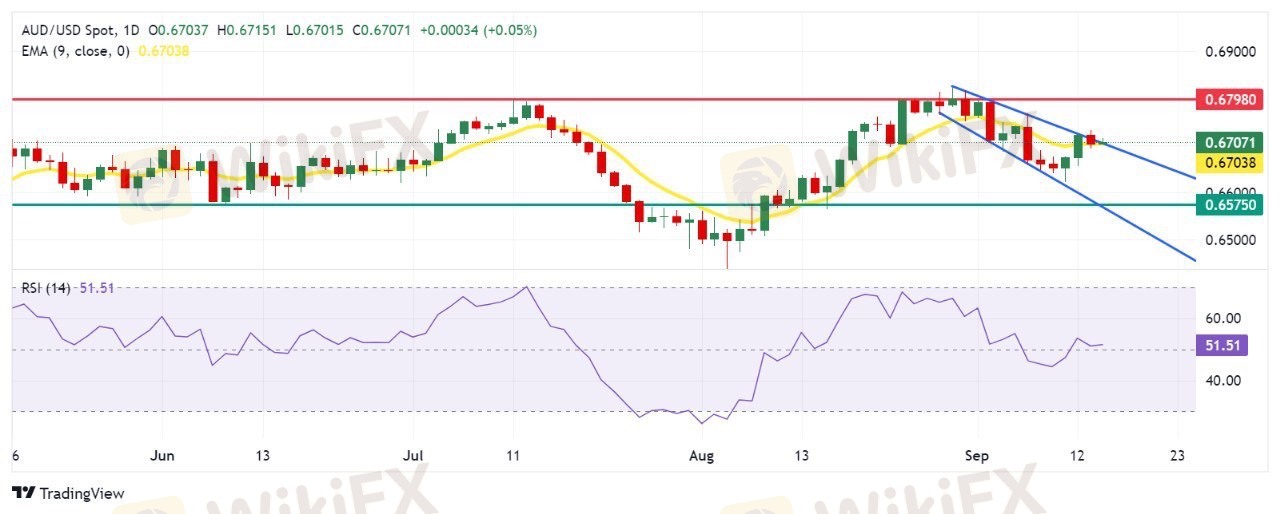Select the teal 0.65750 support price tag
This screenshot has height=514, width=1280.
pyautogui.click(x=1233, y=205)
